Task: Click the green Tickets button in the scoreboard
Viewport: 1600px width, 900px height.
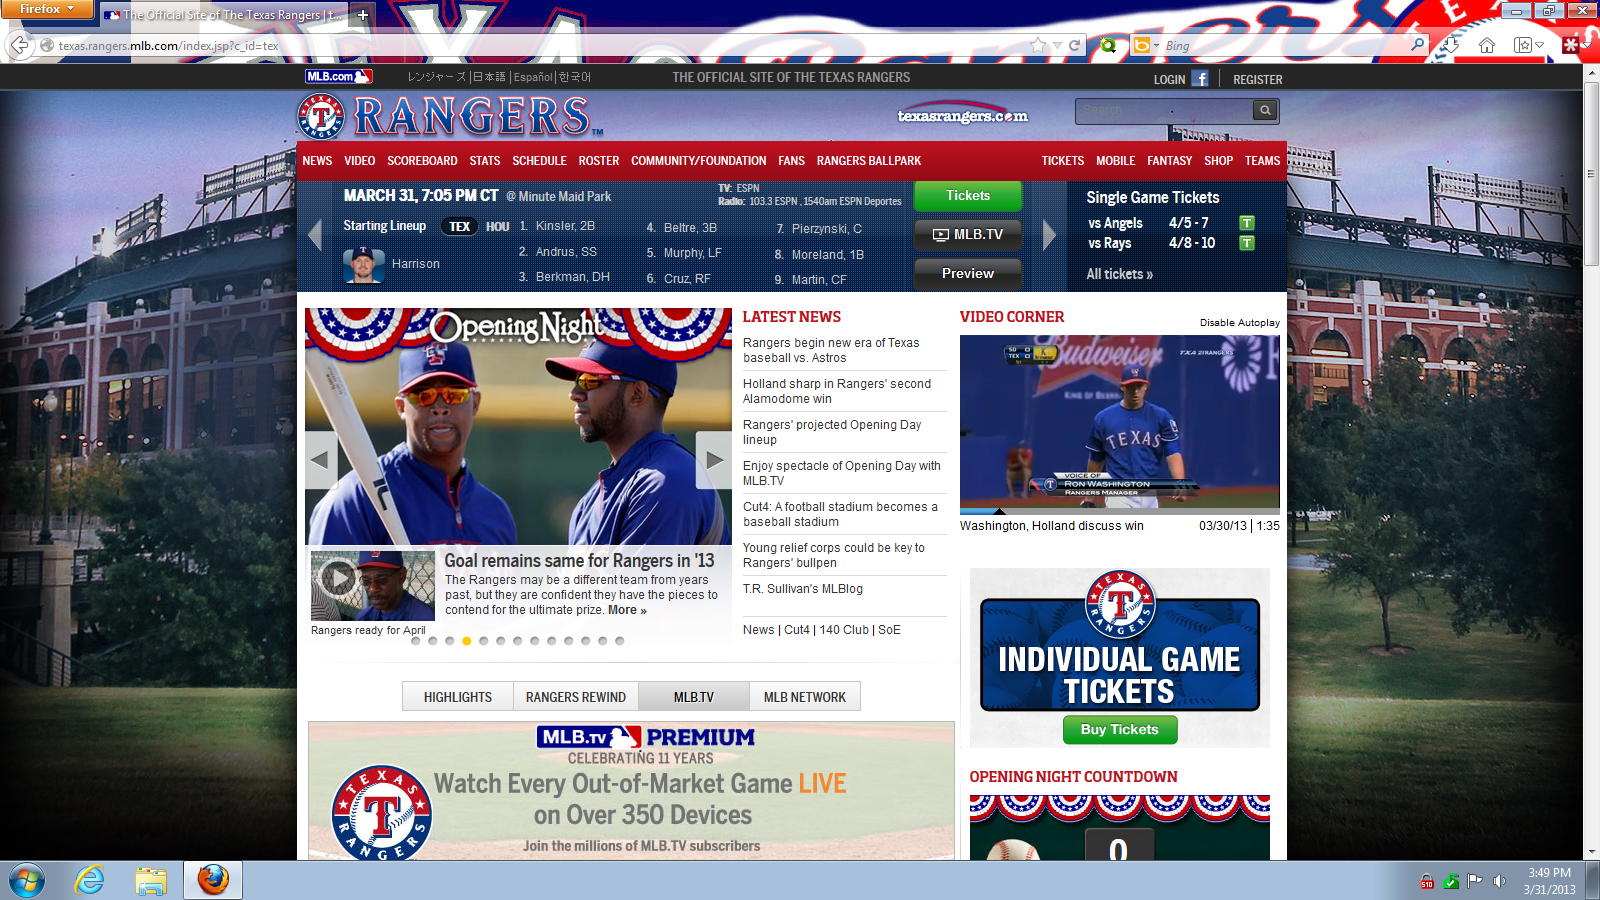Action: (968, 196)
